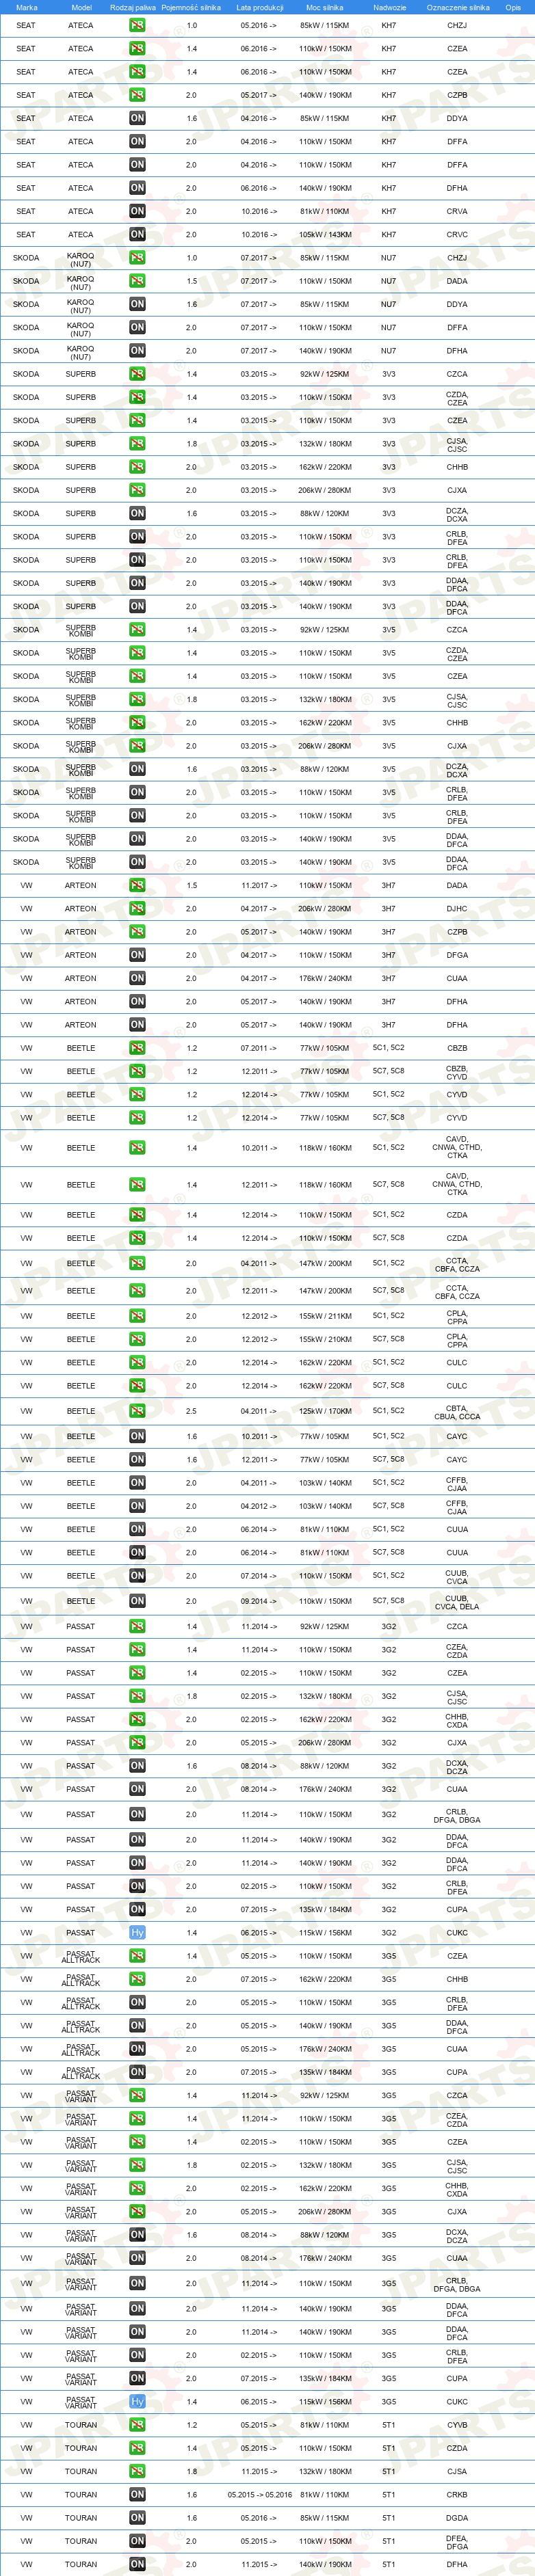This screenshot has width=535, height=2576.
Task: Select the '105kW / 143KM' power cell
Action: pos(325,235)
